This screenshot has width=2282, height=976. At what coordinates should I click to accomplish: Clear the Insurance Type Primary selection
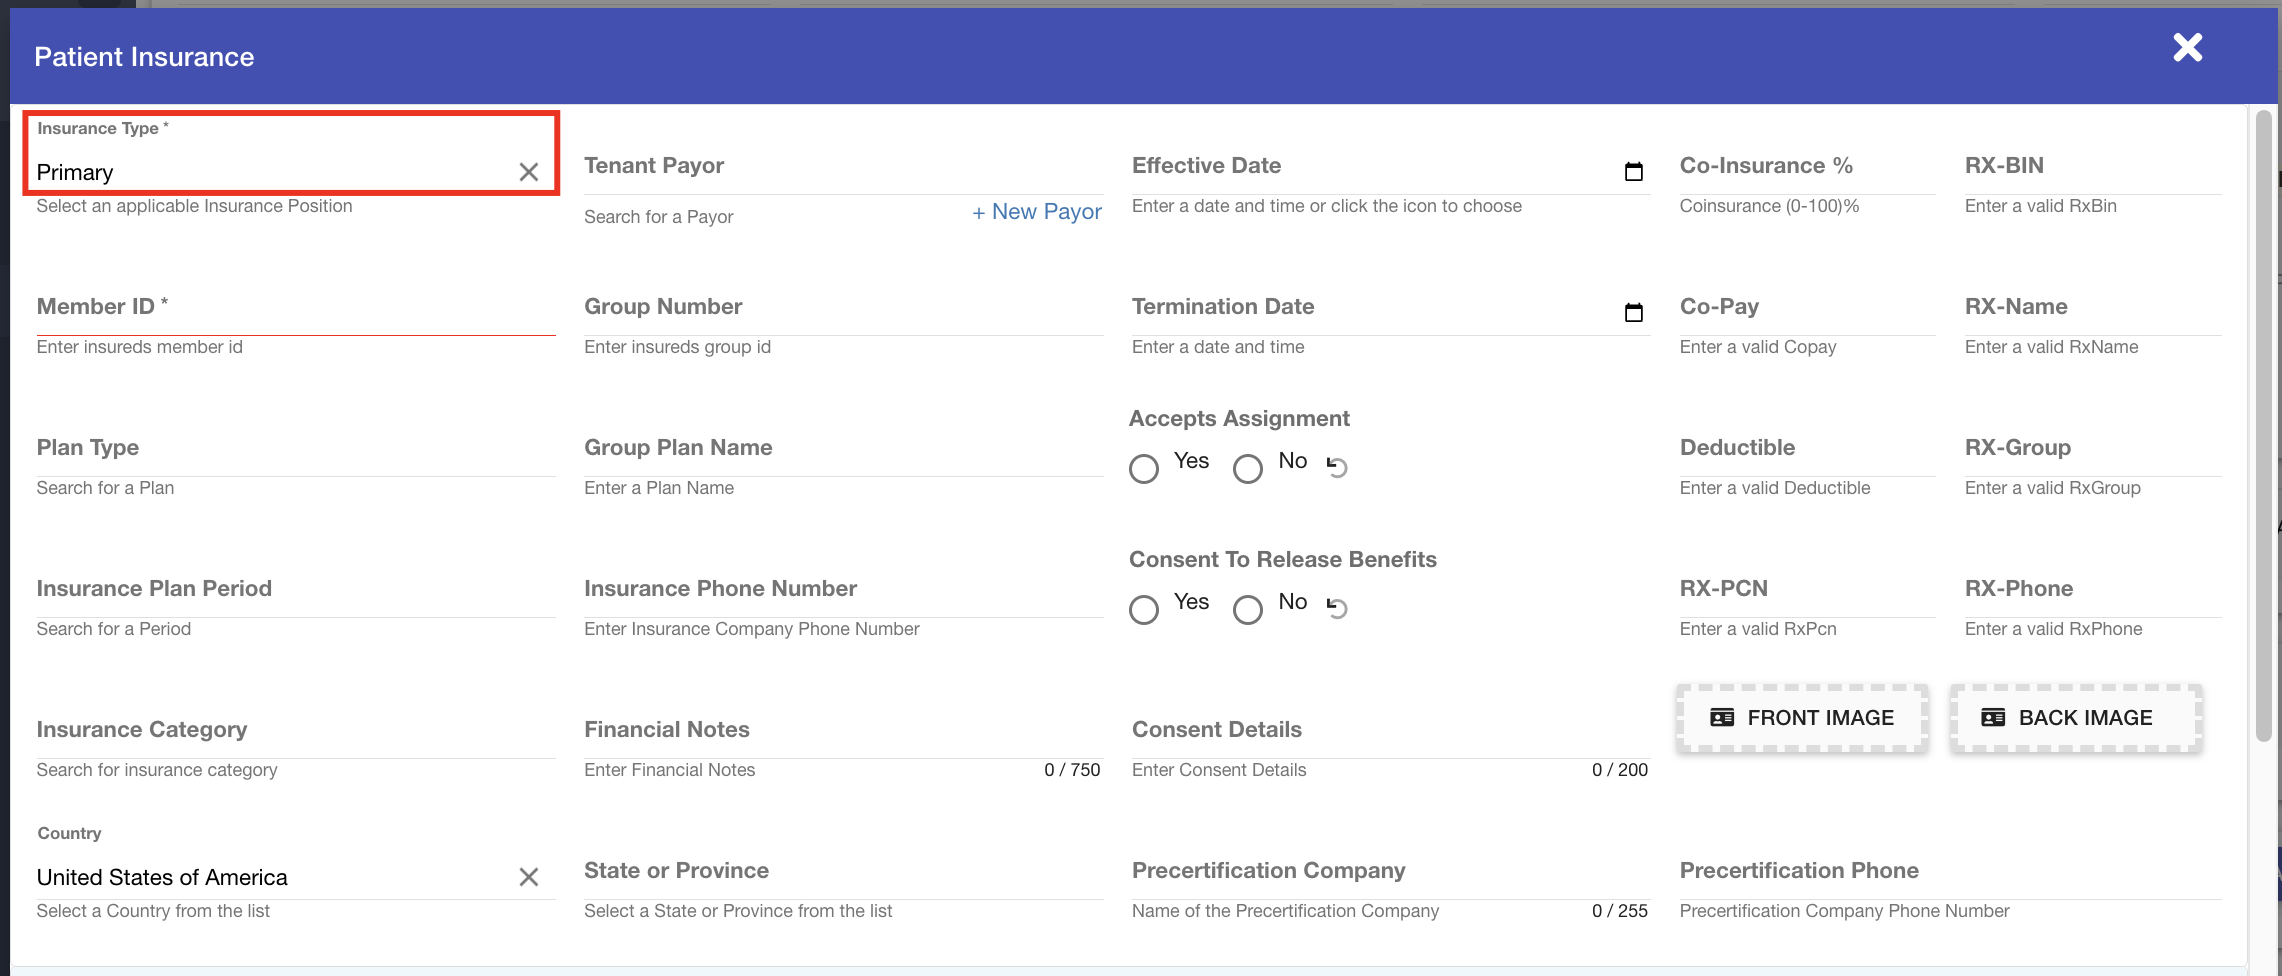tap(528, 172)
